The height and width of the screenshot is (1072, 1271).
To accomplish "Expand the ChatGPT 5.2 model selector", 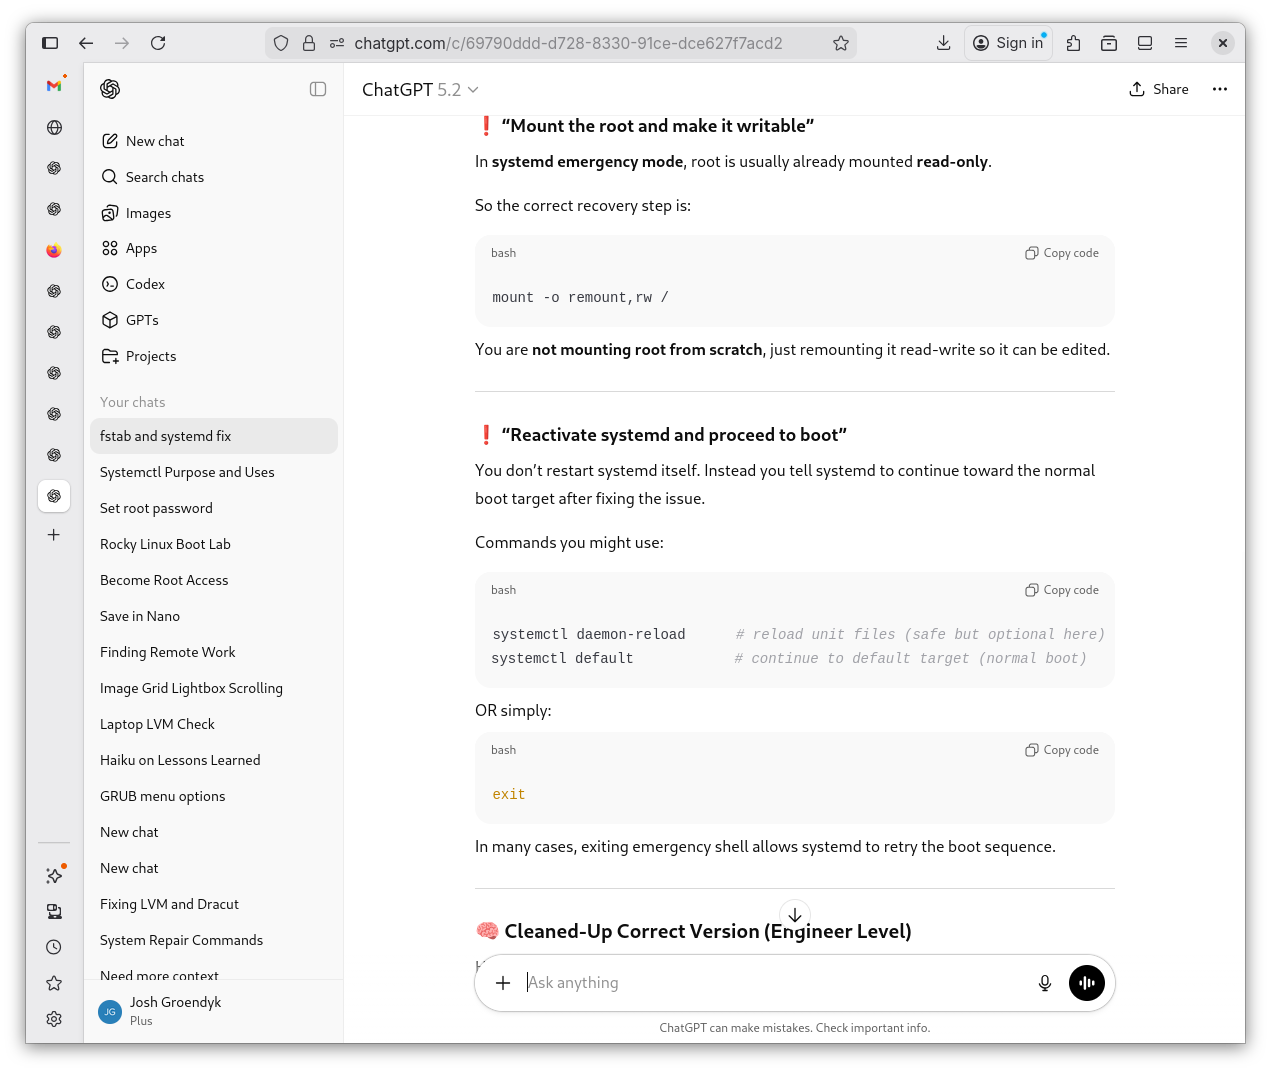I will tap(420, 90).
